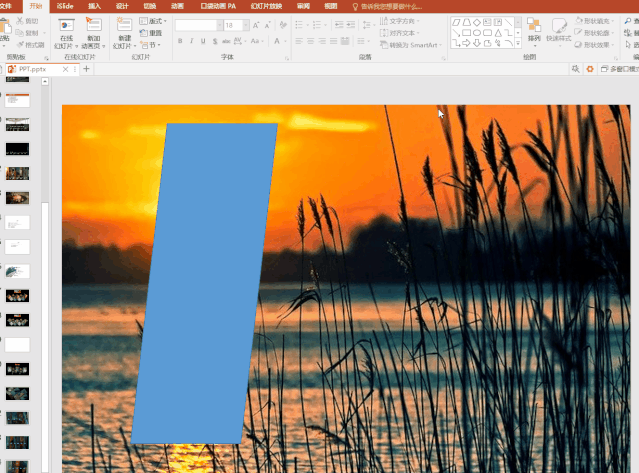The image size is (639, 473).
Task: Switch to the Insert (插入) tab
Action: (94, 6)
